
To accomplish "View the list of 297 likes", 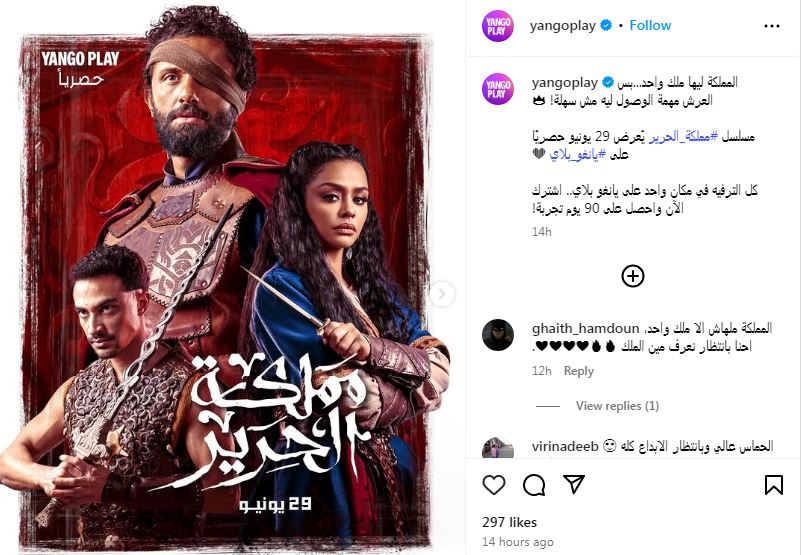I will [509, 522].
